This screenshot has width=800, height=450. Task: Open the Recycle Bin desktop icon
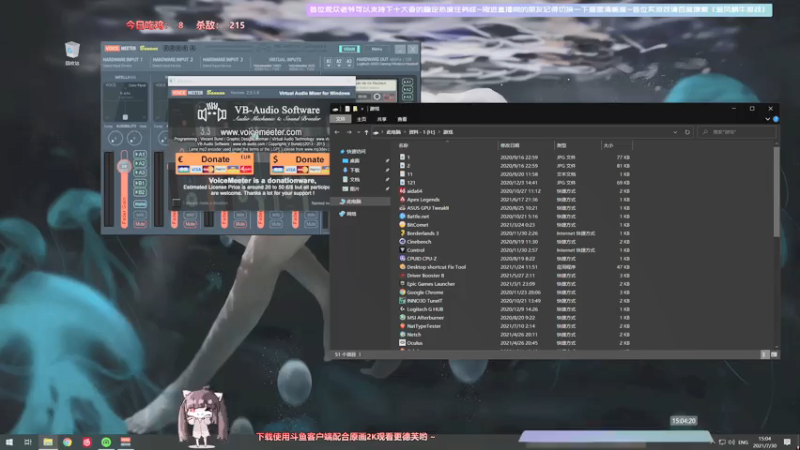tap(72, 53)
